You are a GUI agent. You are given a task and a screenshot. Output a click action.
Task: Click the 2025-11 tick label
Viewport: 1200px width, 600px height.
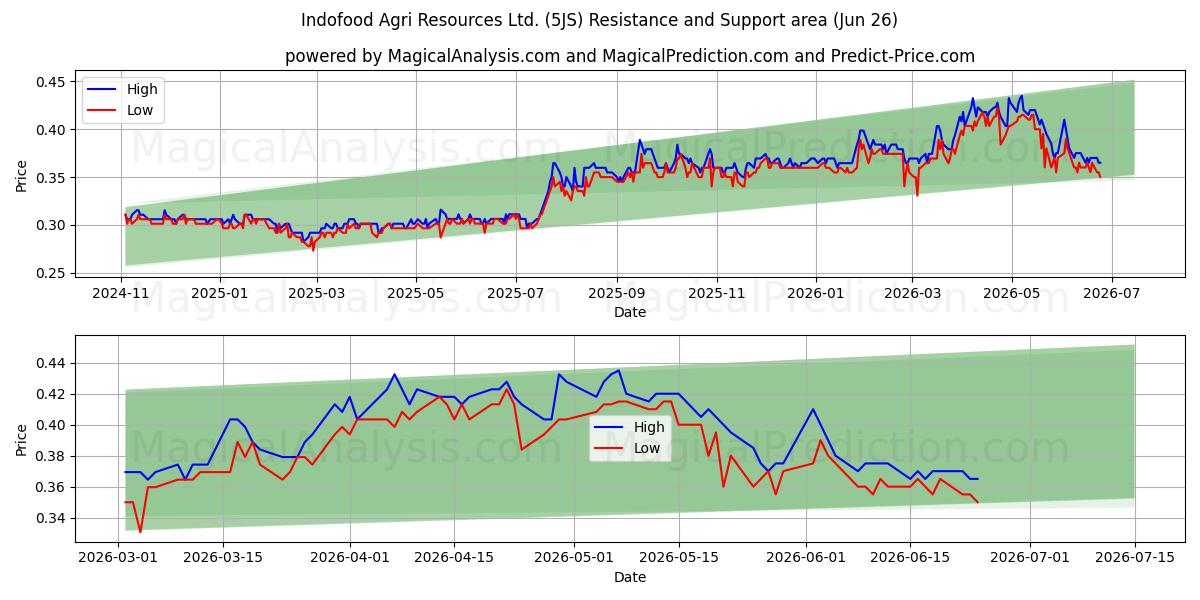[716, 293]
